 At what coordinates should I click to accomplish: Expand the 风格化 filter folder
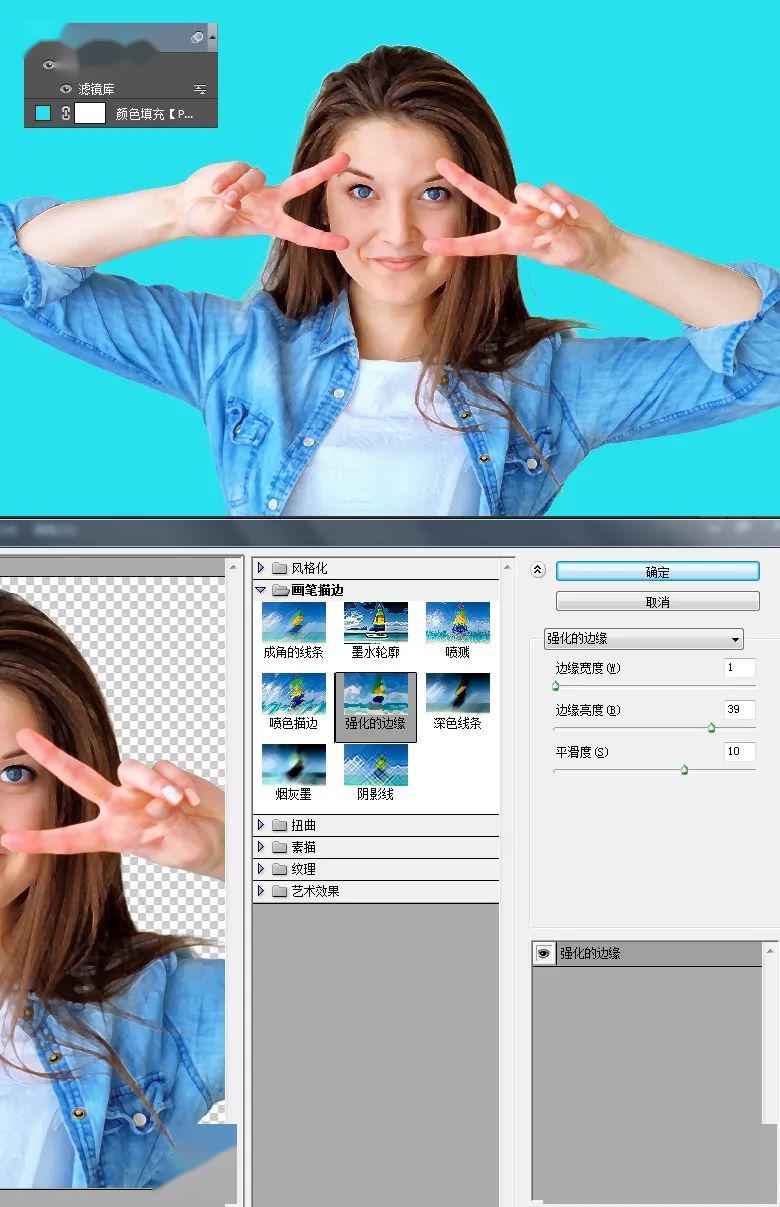262,568
